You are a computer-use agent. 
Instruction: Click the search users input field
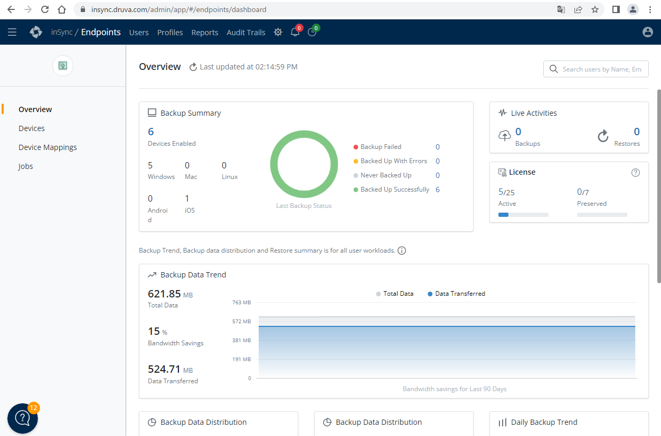click(601, 69)
